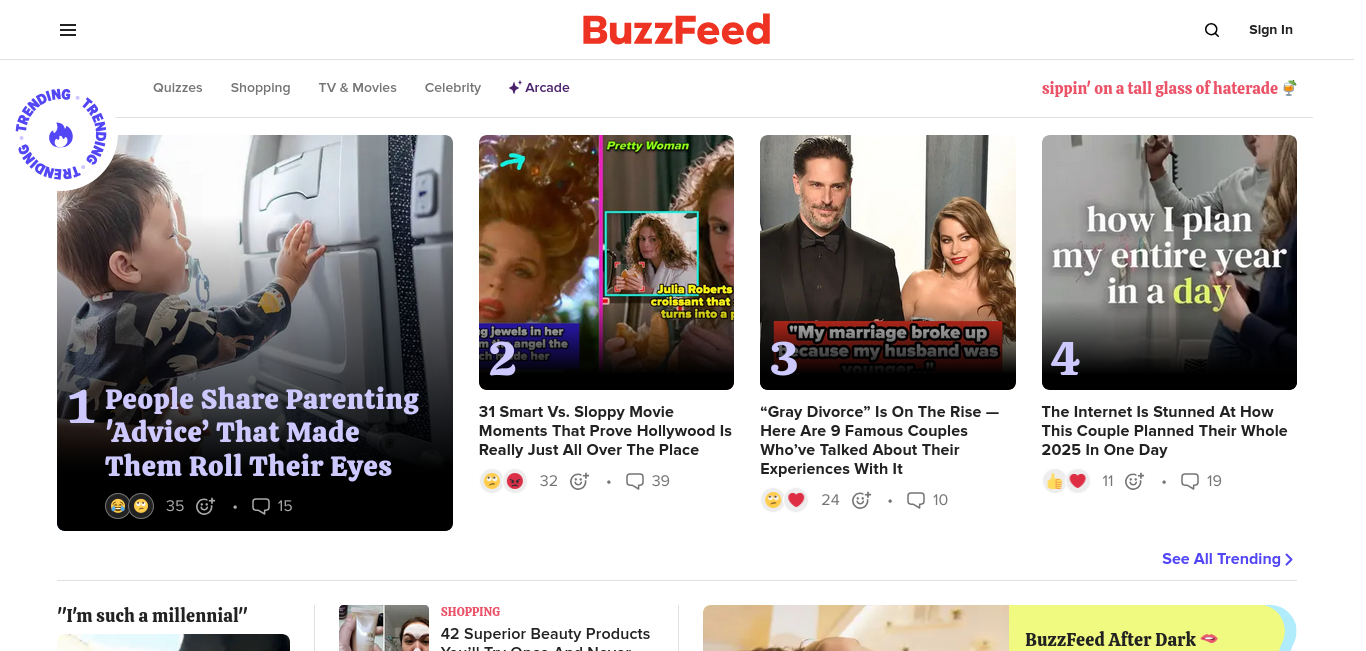This screenshot has width=1366, height=651.
Task: Open the BuzzFeed logo homepage link
Action: tap(677, 30)
